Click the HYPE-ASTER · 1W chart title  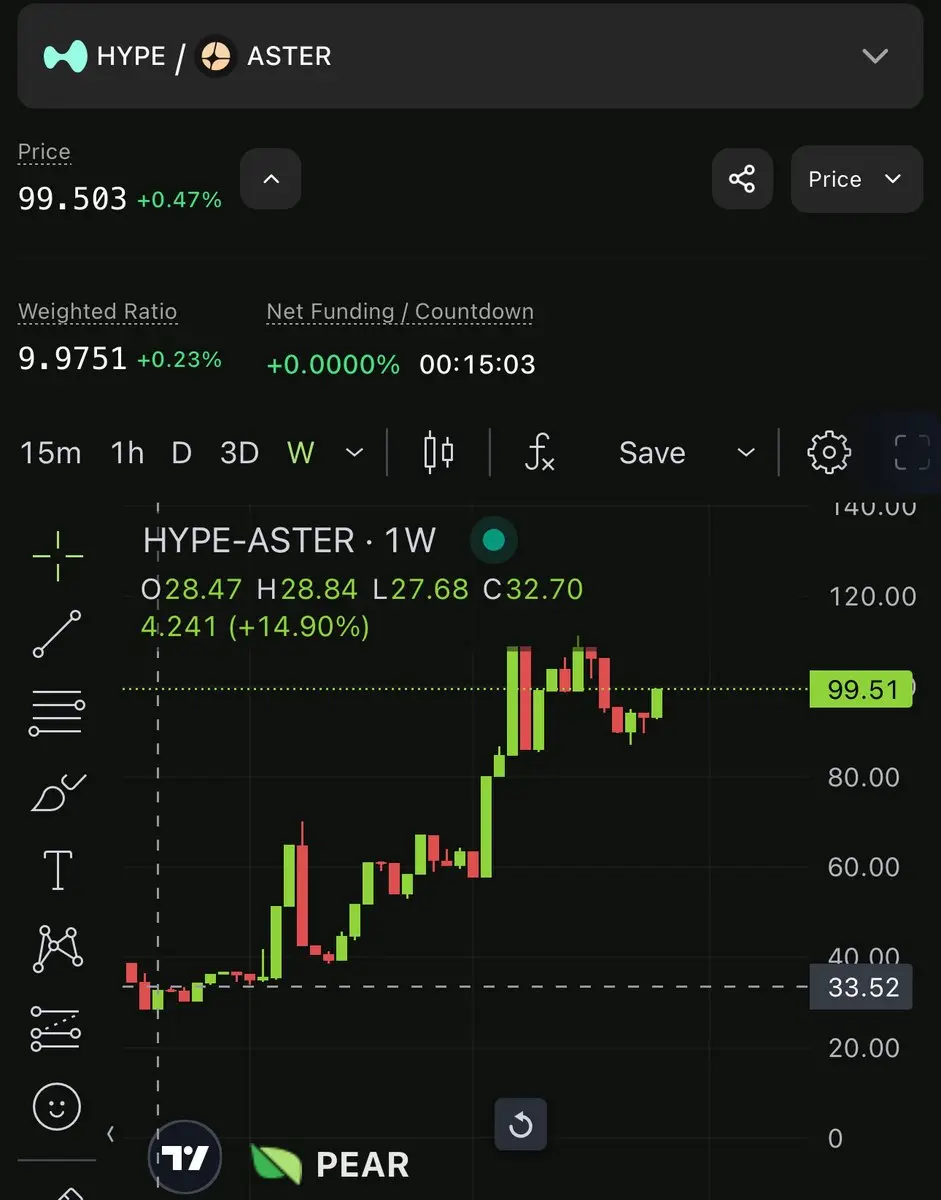tap(289, 541)
